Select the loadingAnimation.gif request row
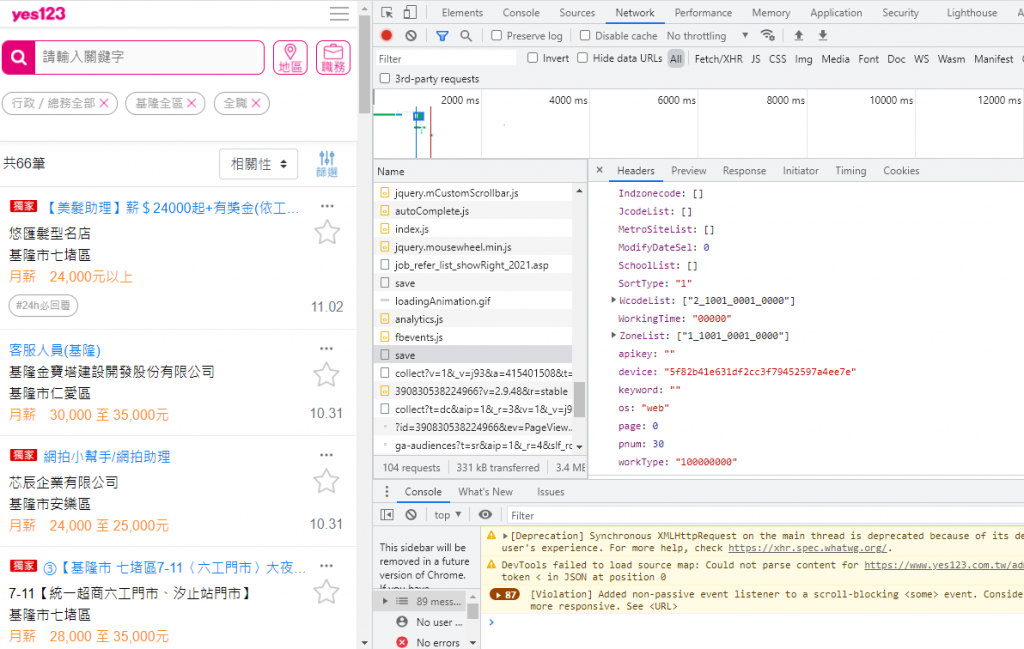 pyautogui.click(x=474, y=301)
